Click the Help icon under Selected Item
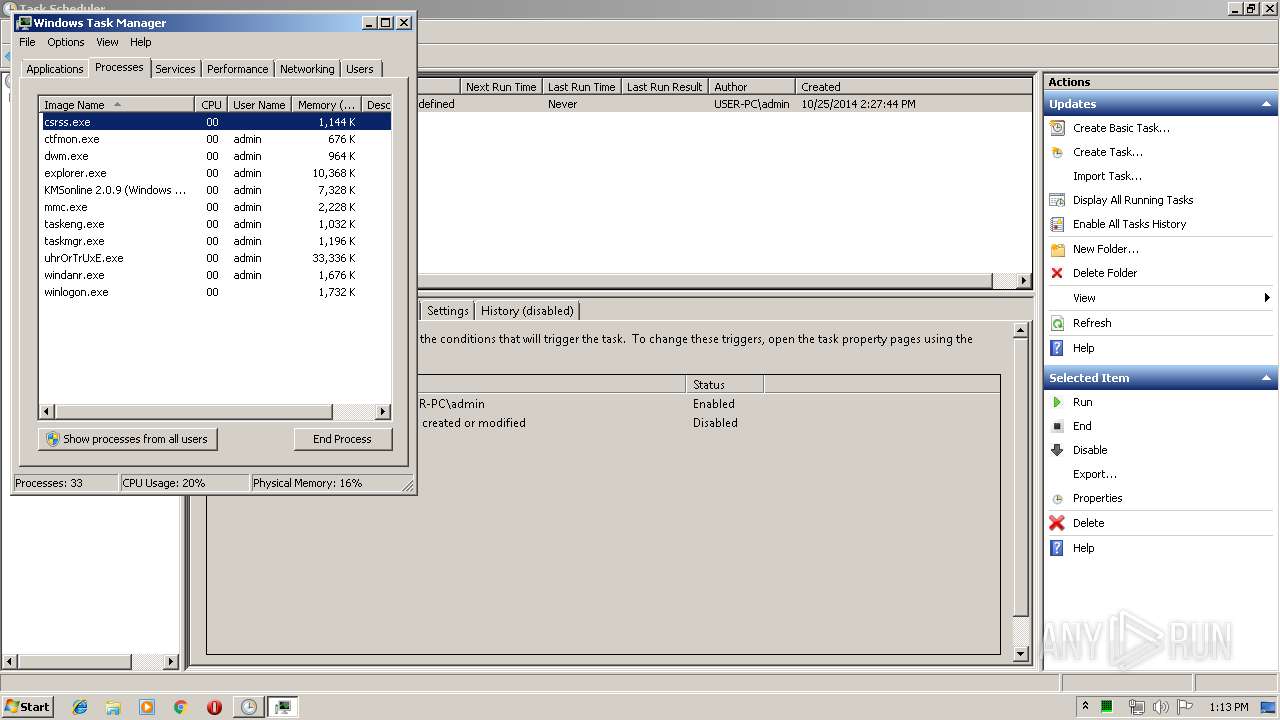This screenshot has height=720, width=1280. pyautogui.click(x=1057, y=548)
